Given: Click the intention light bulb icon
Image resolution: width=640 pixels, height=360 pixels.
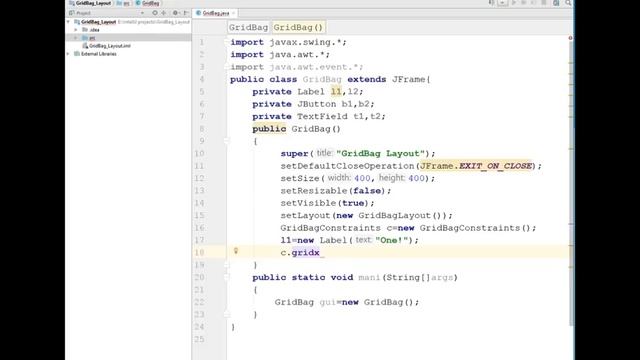Looking at the screenshot, I should [236, 251].
